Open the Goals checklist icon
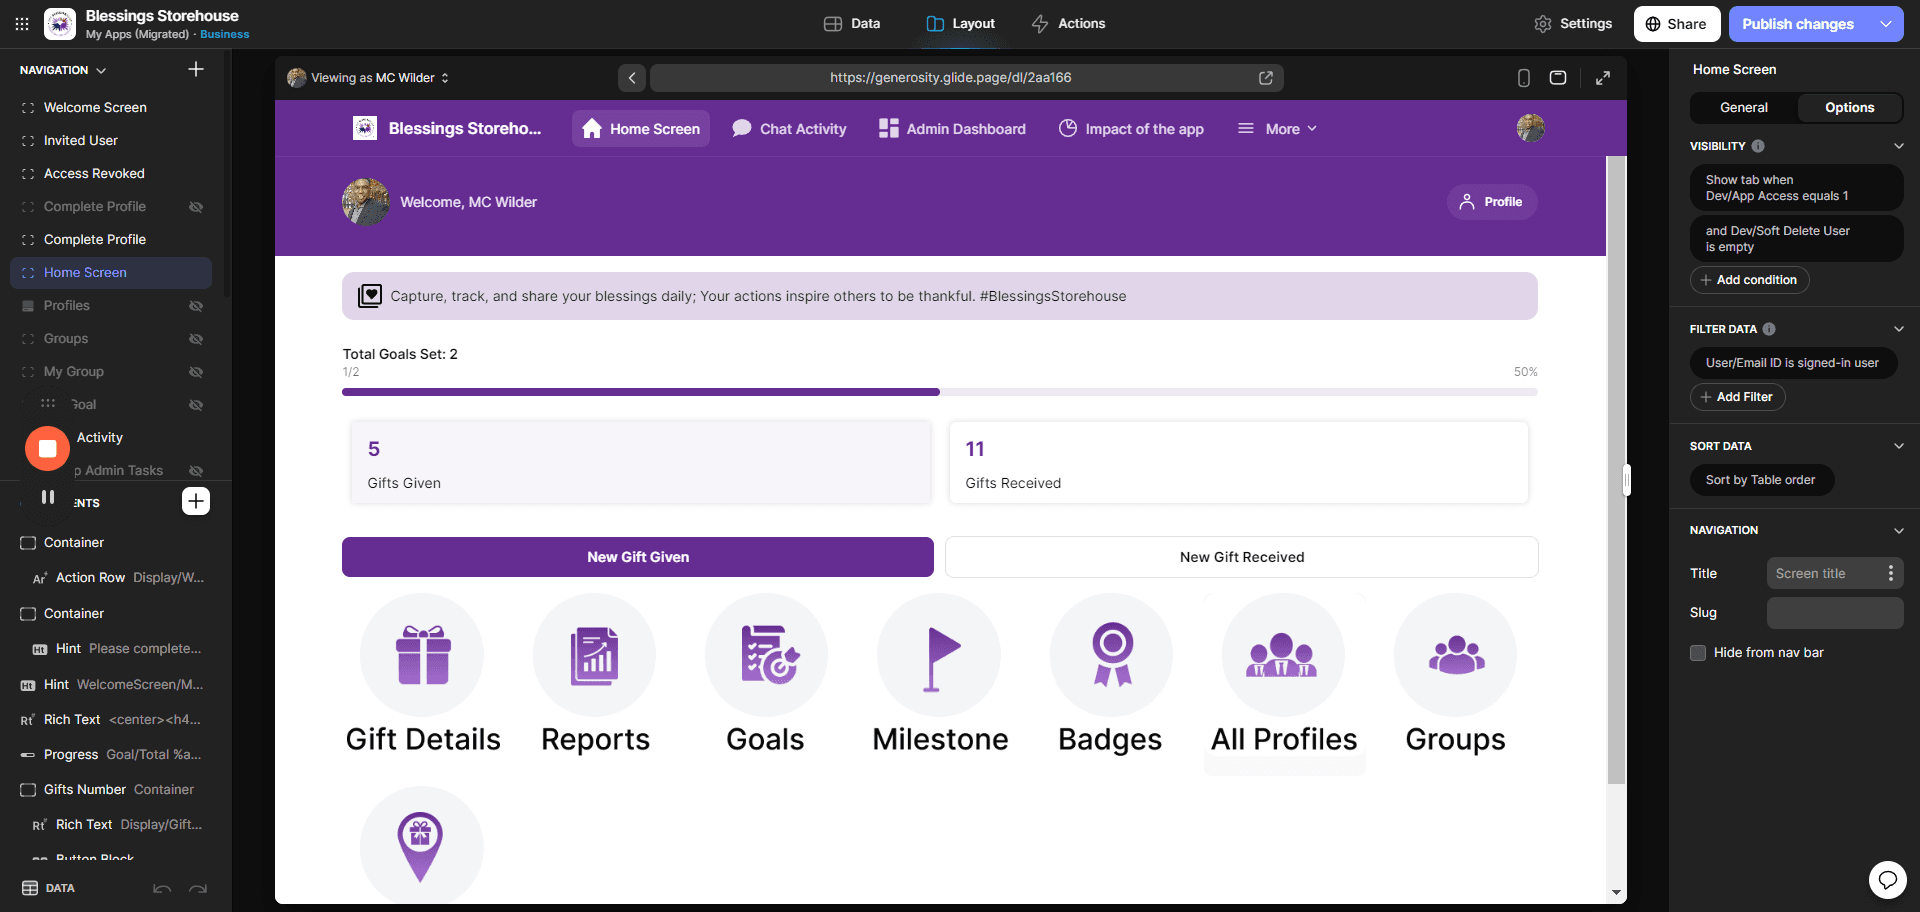Image resolution: width=1920 pixels, height=912 pixels. point(767,655)
